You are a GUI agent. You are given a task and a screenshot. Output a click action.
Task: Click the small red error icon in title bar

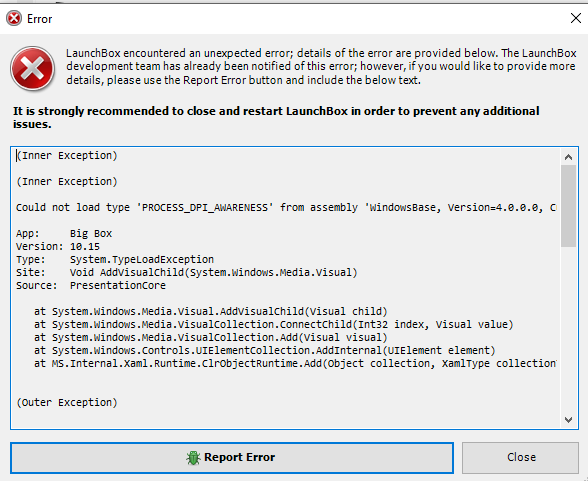pyautogui.click(x=14, y=18)
